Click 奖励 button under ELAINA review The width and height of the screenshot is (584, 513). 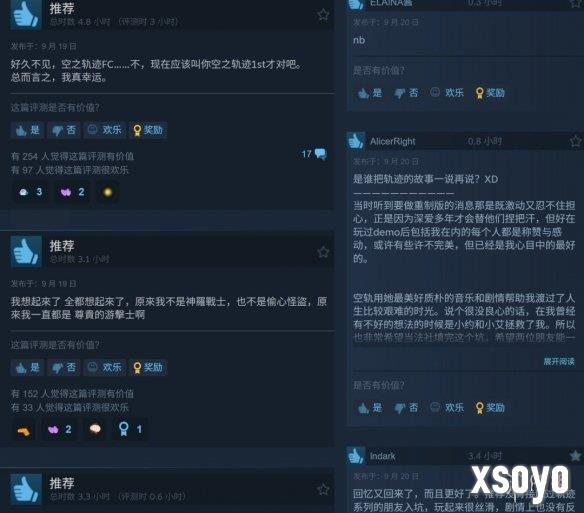click(490, 92)
